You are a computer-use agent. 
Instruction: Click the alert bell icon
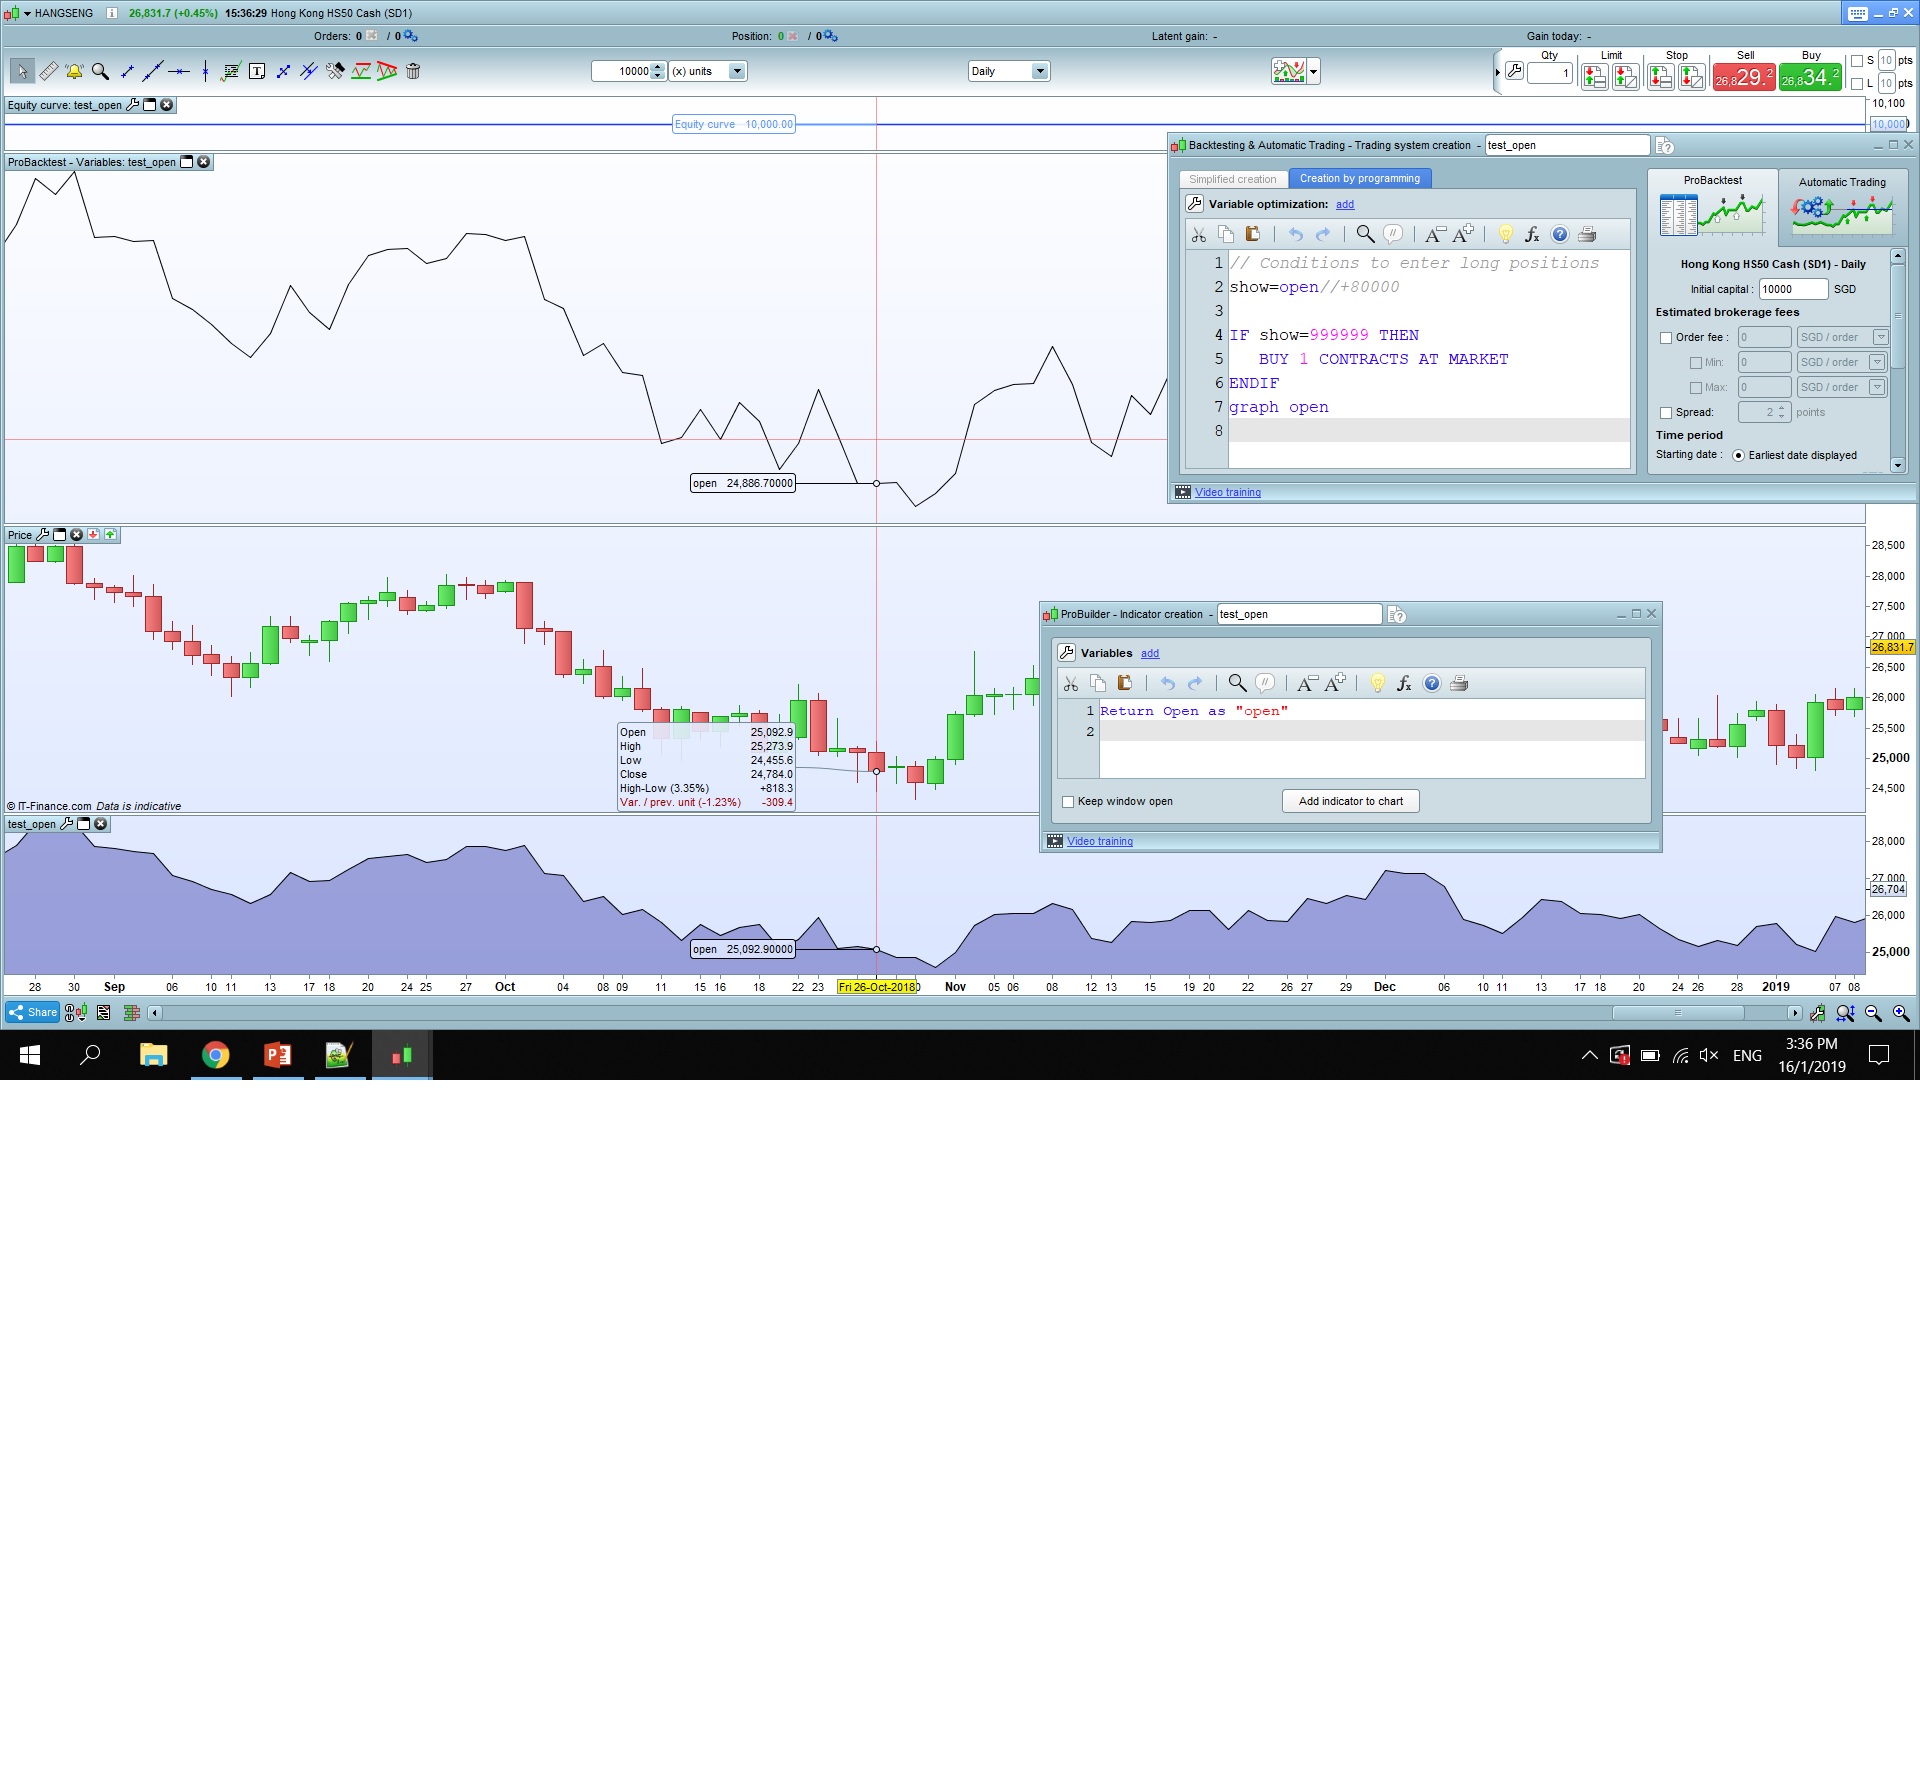coord(74,71)
